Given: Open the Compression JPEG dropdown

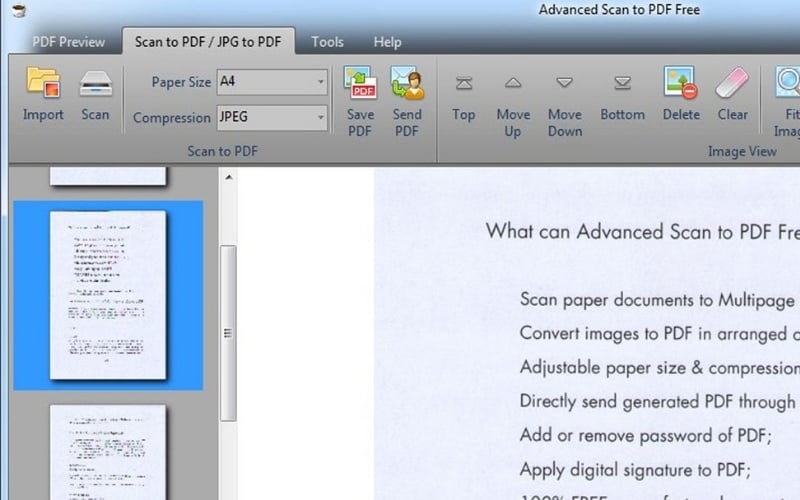Looking at the screenshot, I should tap(272, 117).
